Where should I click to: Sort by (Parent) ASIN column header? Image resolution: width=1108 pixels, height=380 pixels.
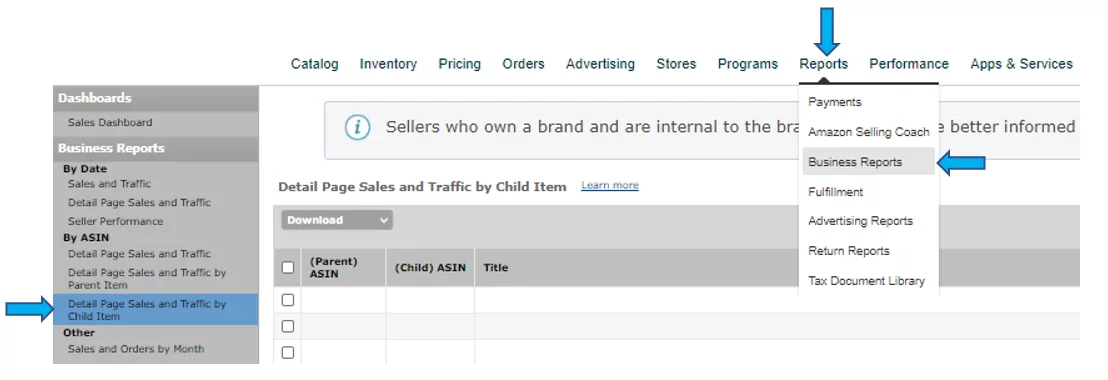point(343,268)
